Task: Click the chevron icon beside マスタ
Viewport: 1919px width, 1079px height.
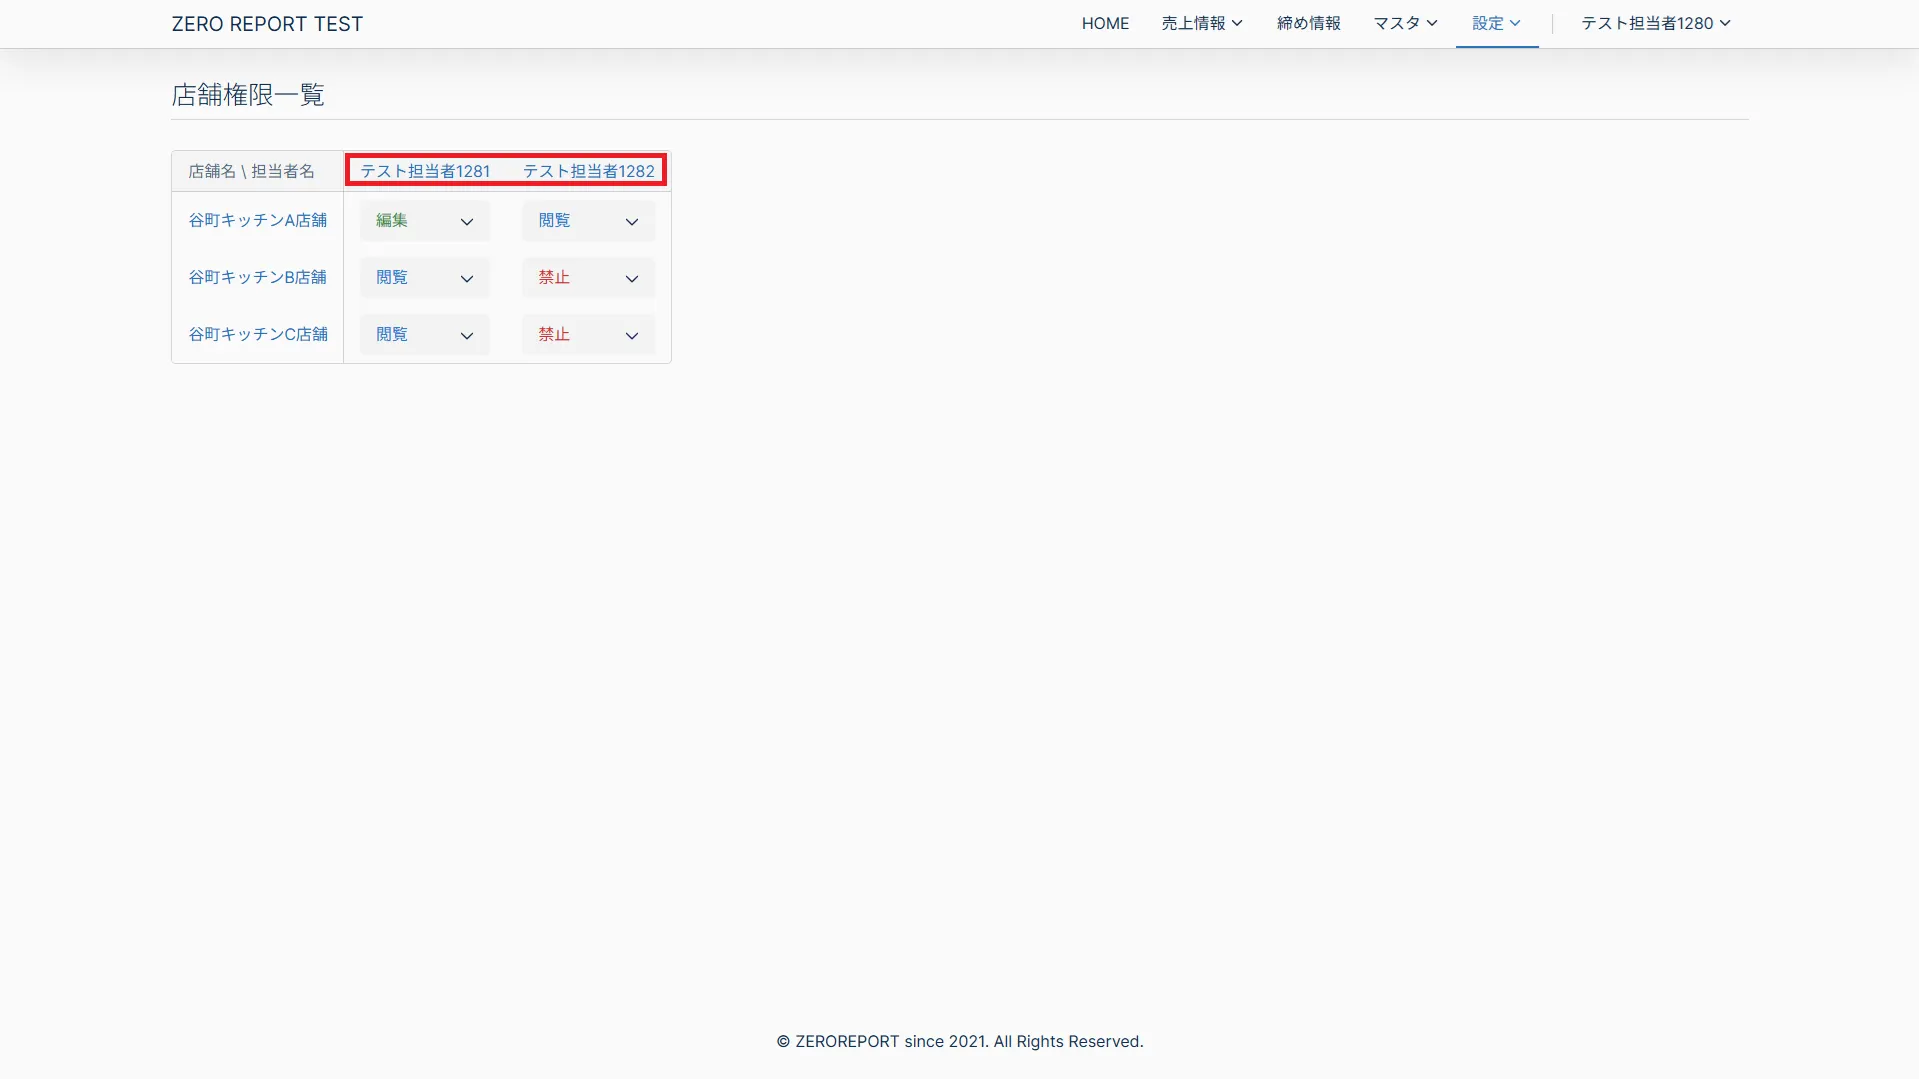Action: click(1432, 23)
